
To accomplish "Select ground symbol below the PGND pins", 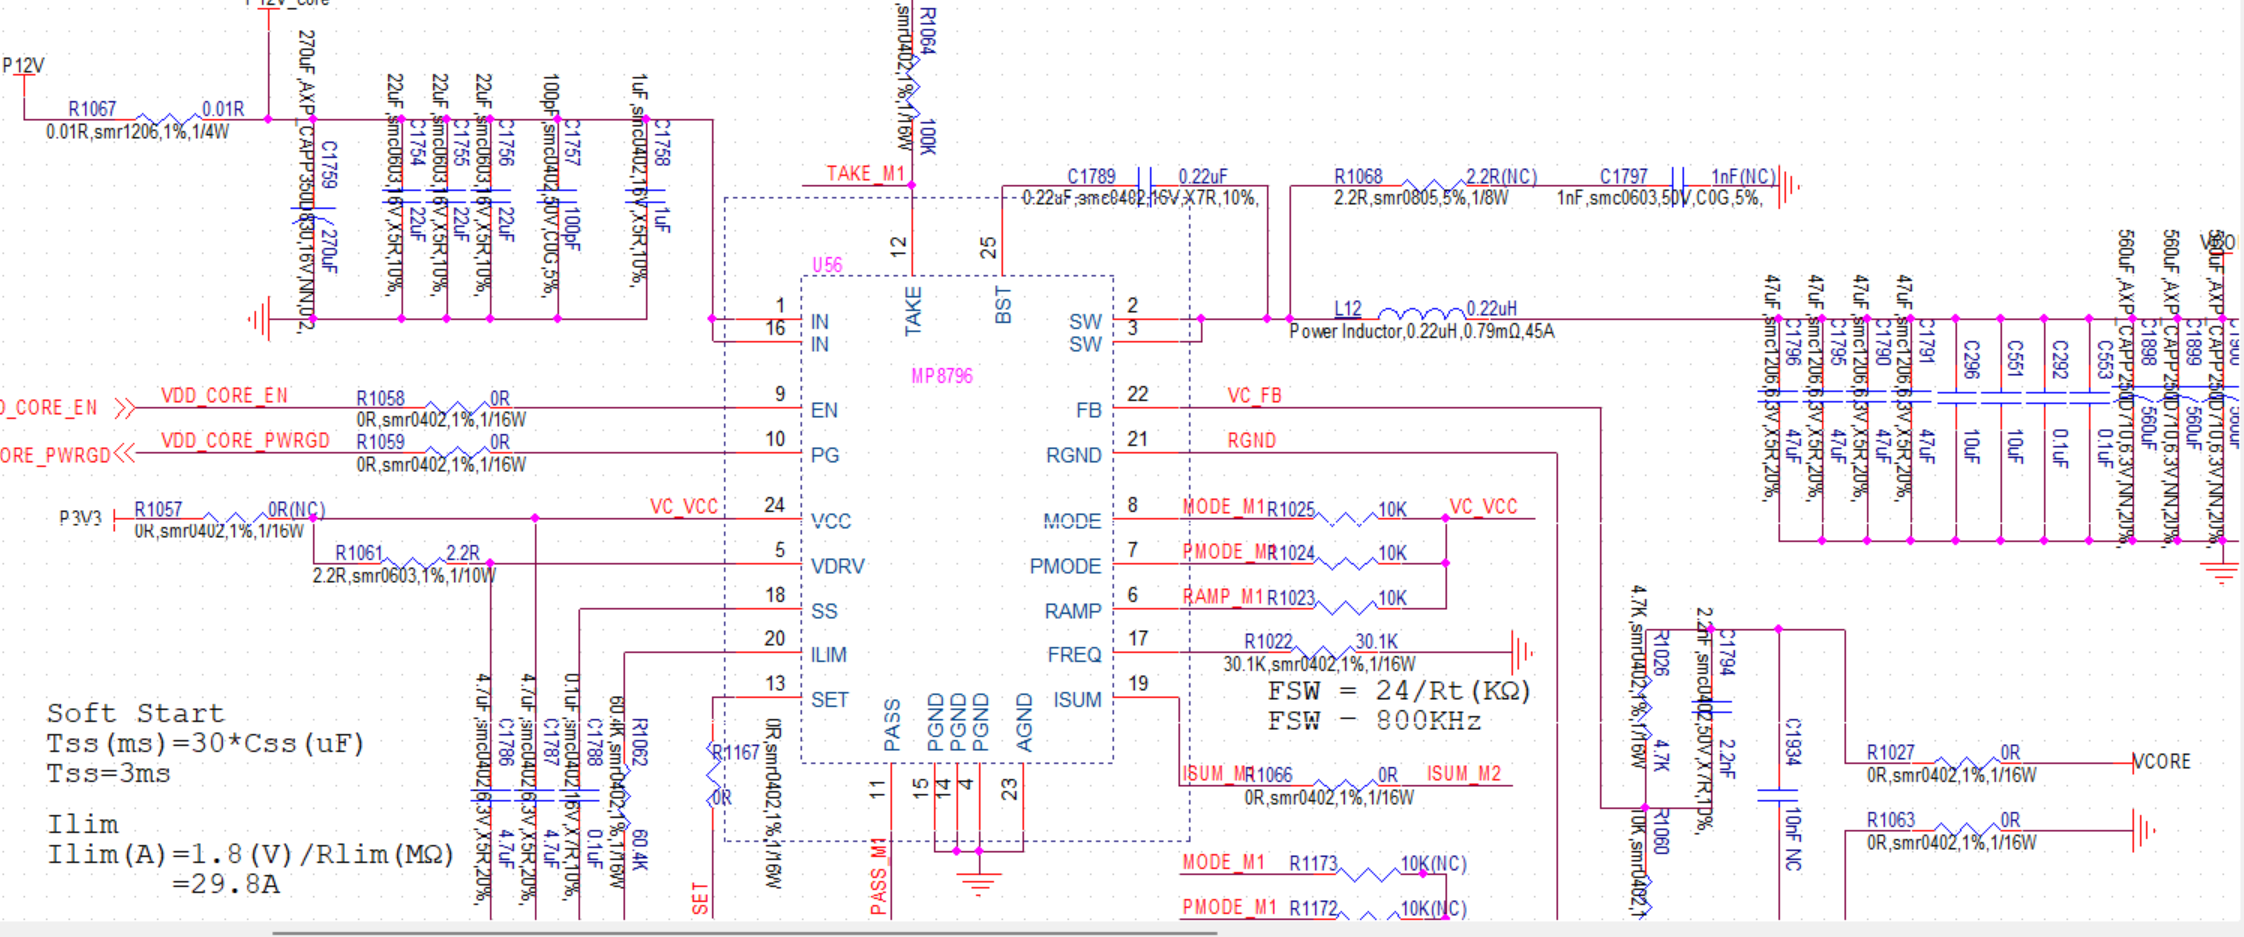I will [x=978, y=882].
